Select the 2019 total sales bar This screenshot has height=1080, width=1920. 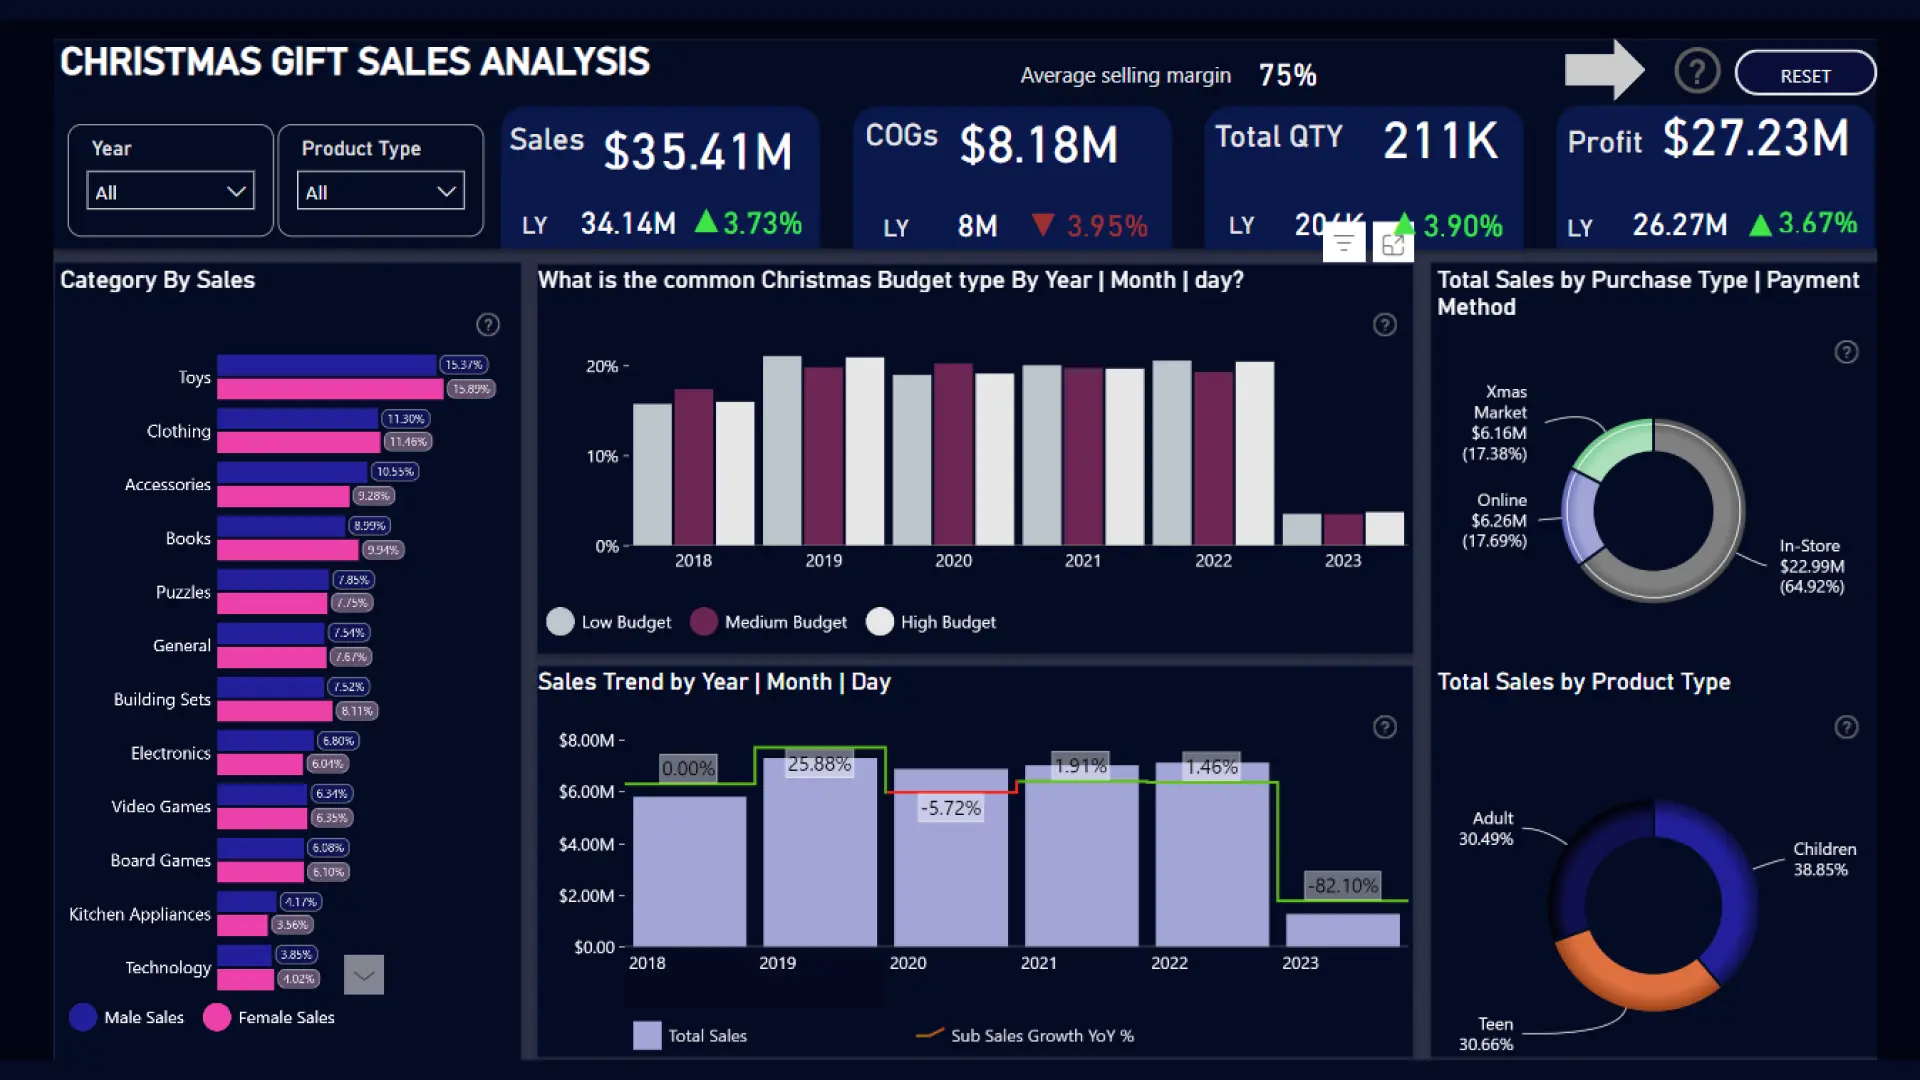coord(820,852)
